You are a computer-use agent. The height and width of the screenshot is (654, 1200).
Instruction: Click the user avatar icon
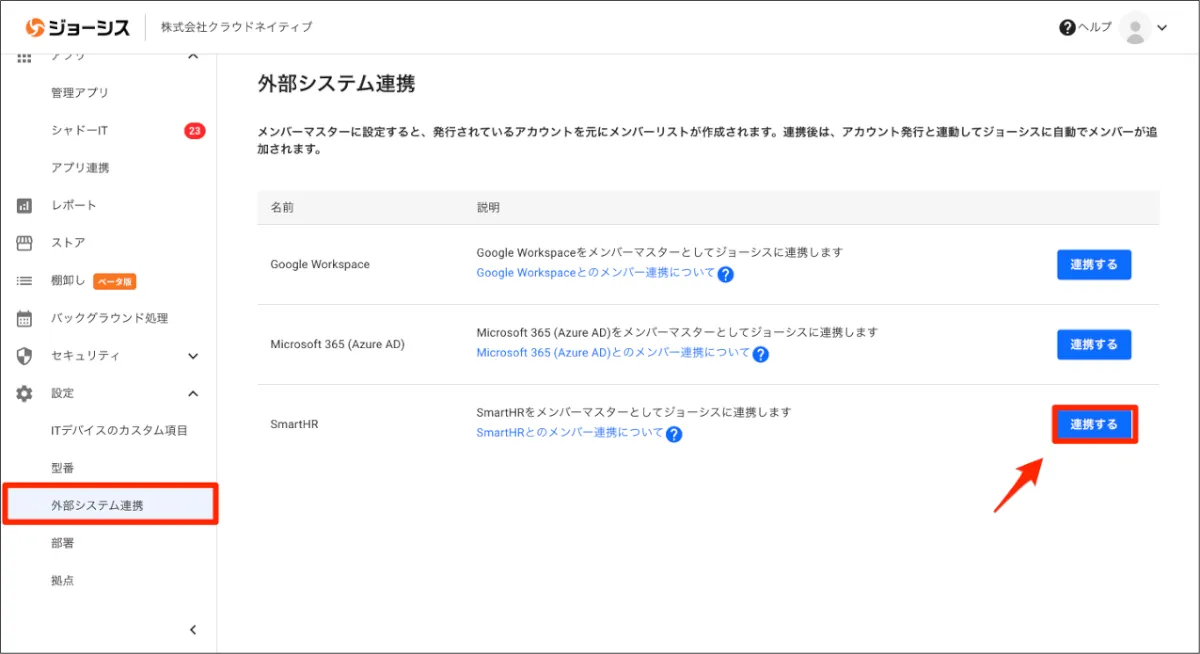pos(1135,28)
